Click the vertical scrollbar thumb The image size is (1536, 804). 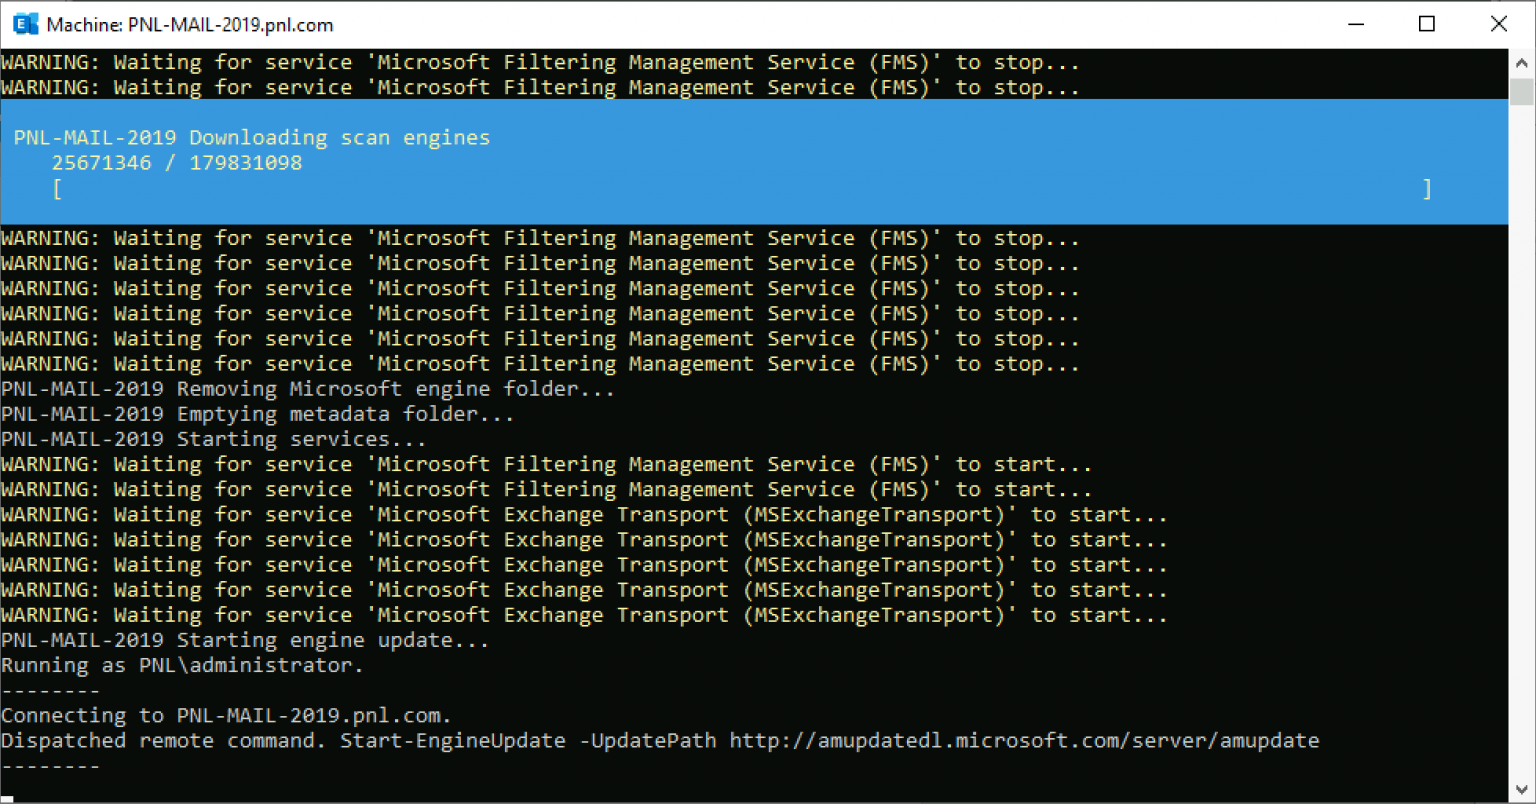click(1521, 92)
